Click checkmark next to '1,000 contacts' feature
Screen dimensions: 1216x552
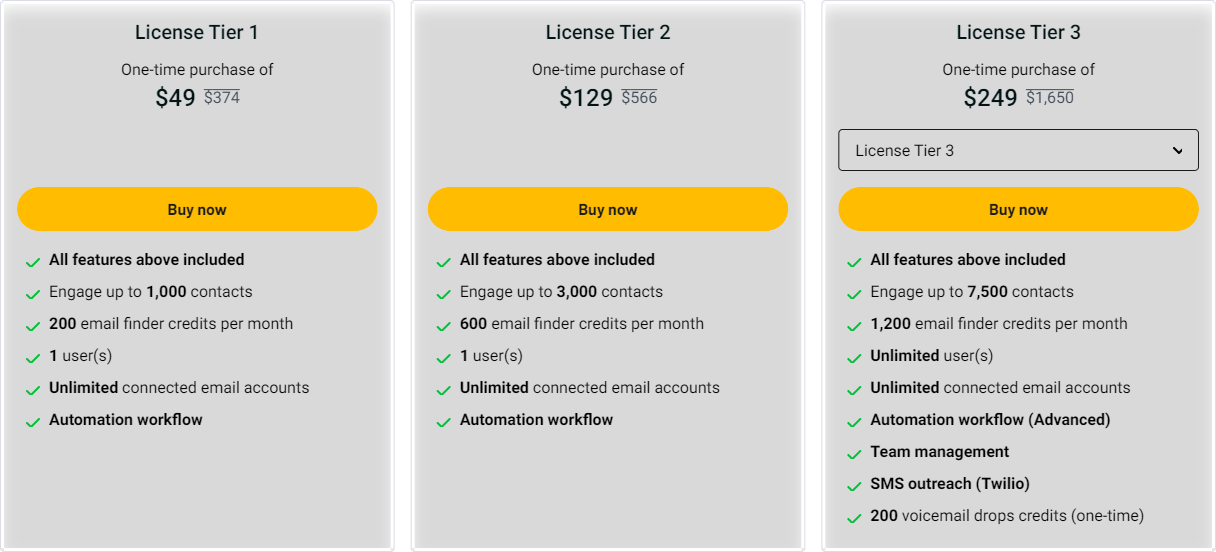(33, 294)
